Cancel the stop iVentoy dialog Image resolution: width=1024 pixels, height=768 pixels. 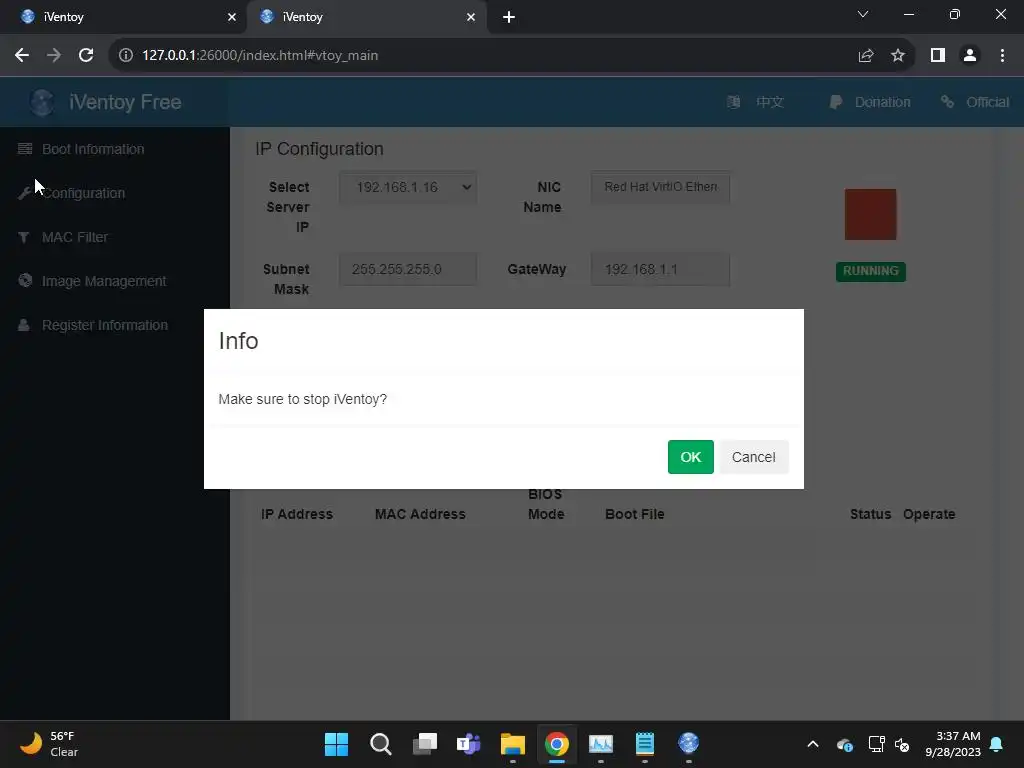click(754, 457)
